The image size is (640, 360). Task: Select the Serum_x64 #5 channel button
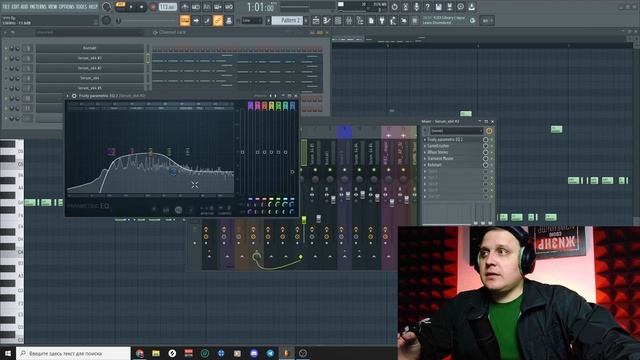[90, 88]
